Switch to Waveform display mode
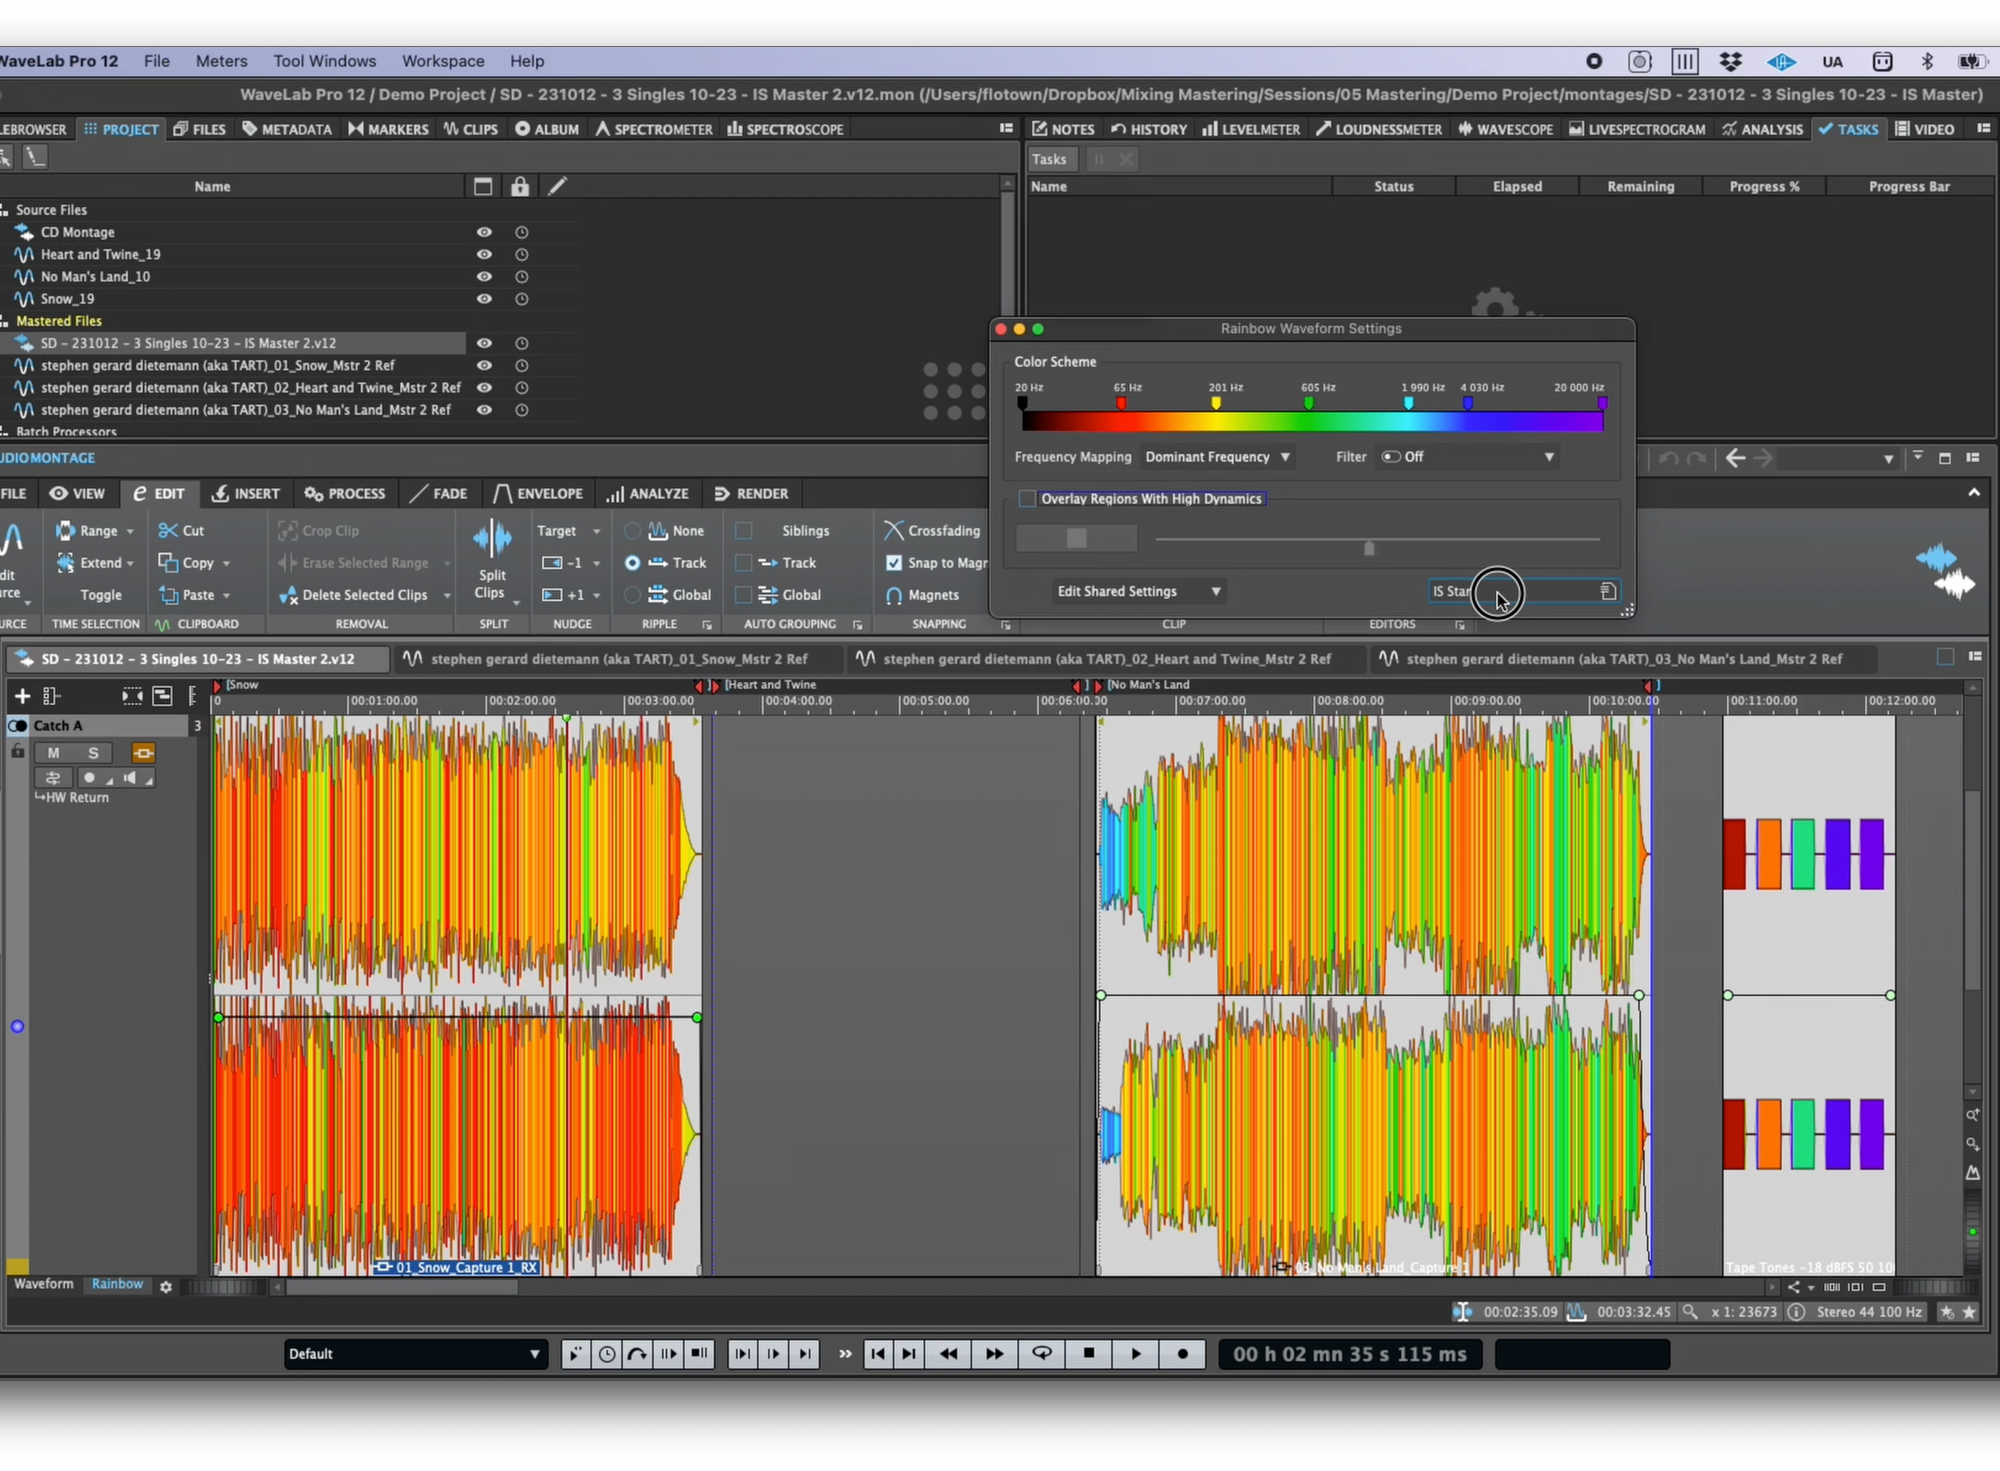 coord(44,1284)
